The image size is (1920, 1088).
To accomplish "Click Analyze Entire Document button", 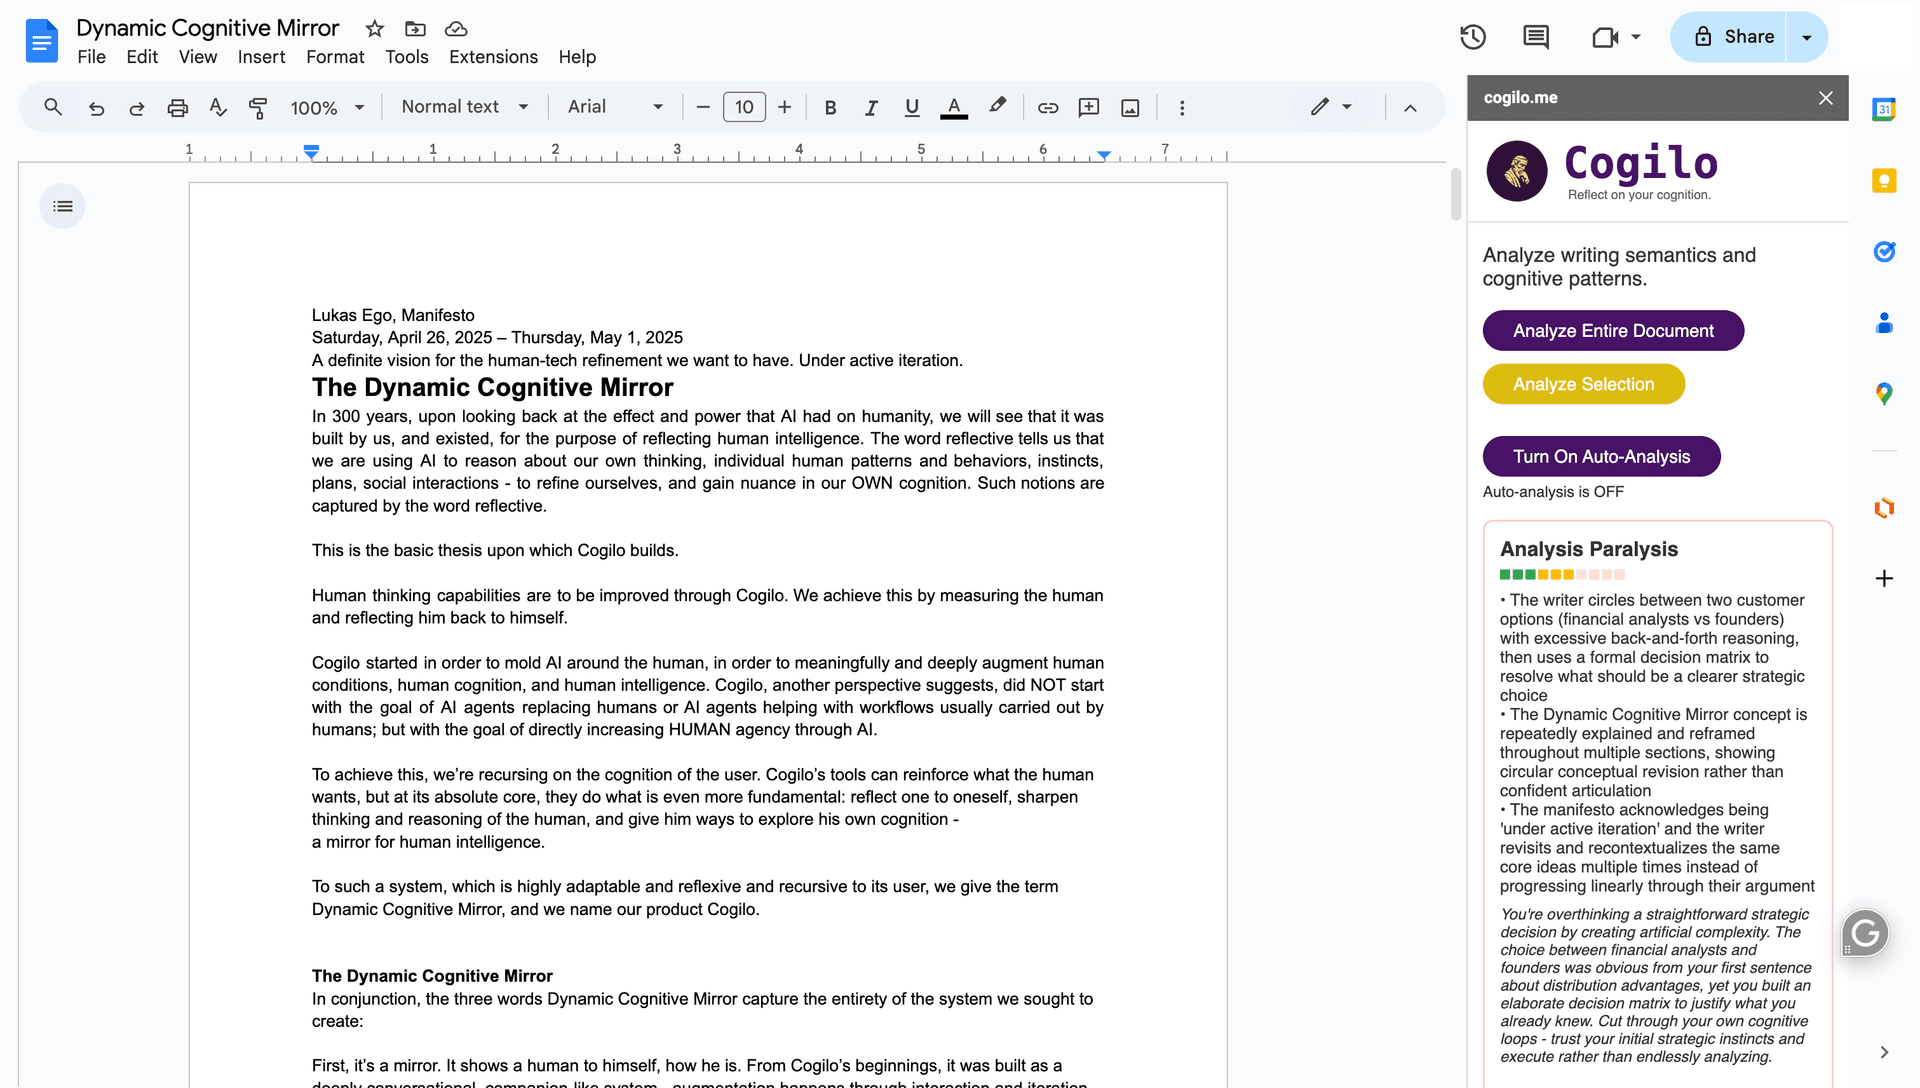I will (1613, 330).
